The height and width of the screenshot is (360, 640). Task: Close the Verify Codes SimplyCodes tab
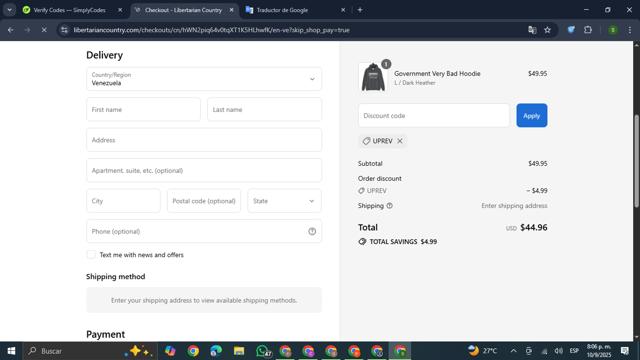coord(120,10)
